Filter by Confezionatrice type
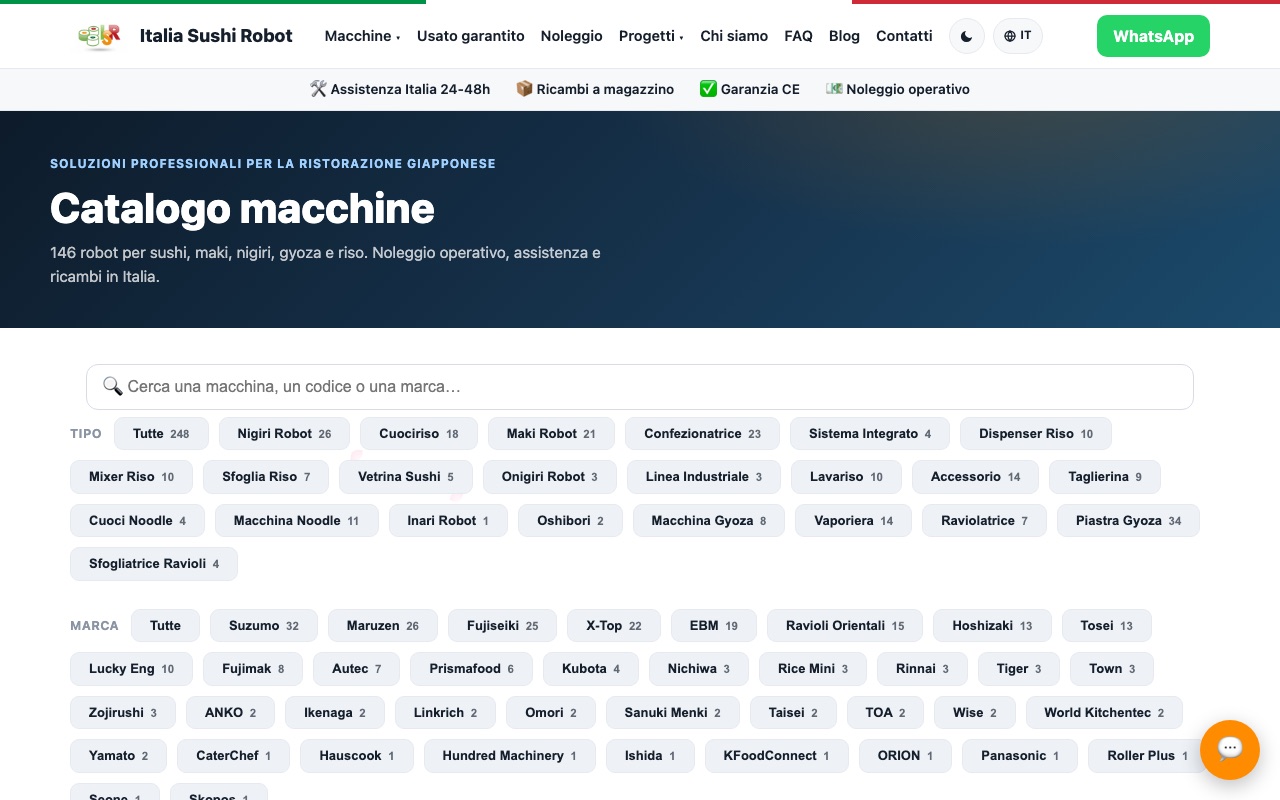The width and height of the screenshot is (1280, 800). (702, 434)
